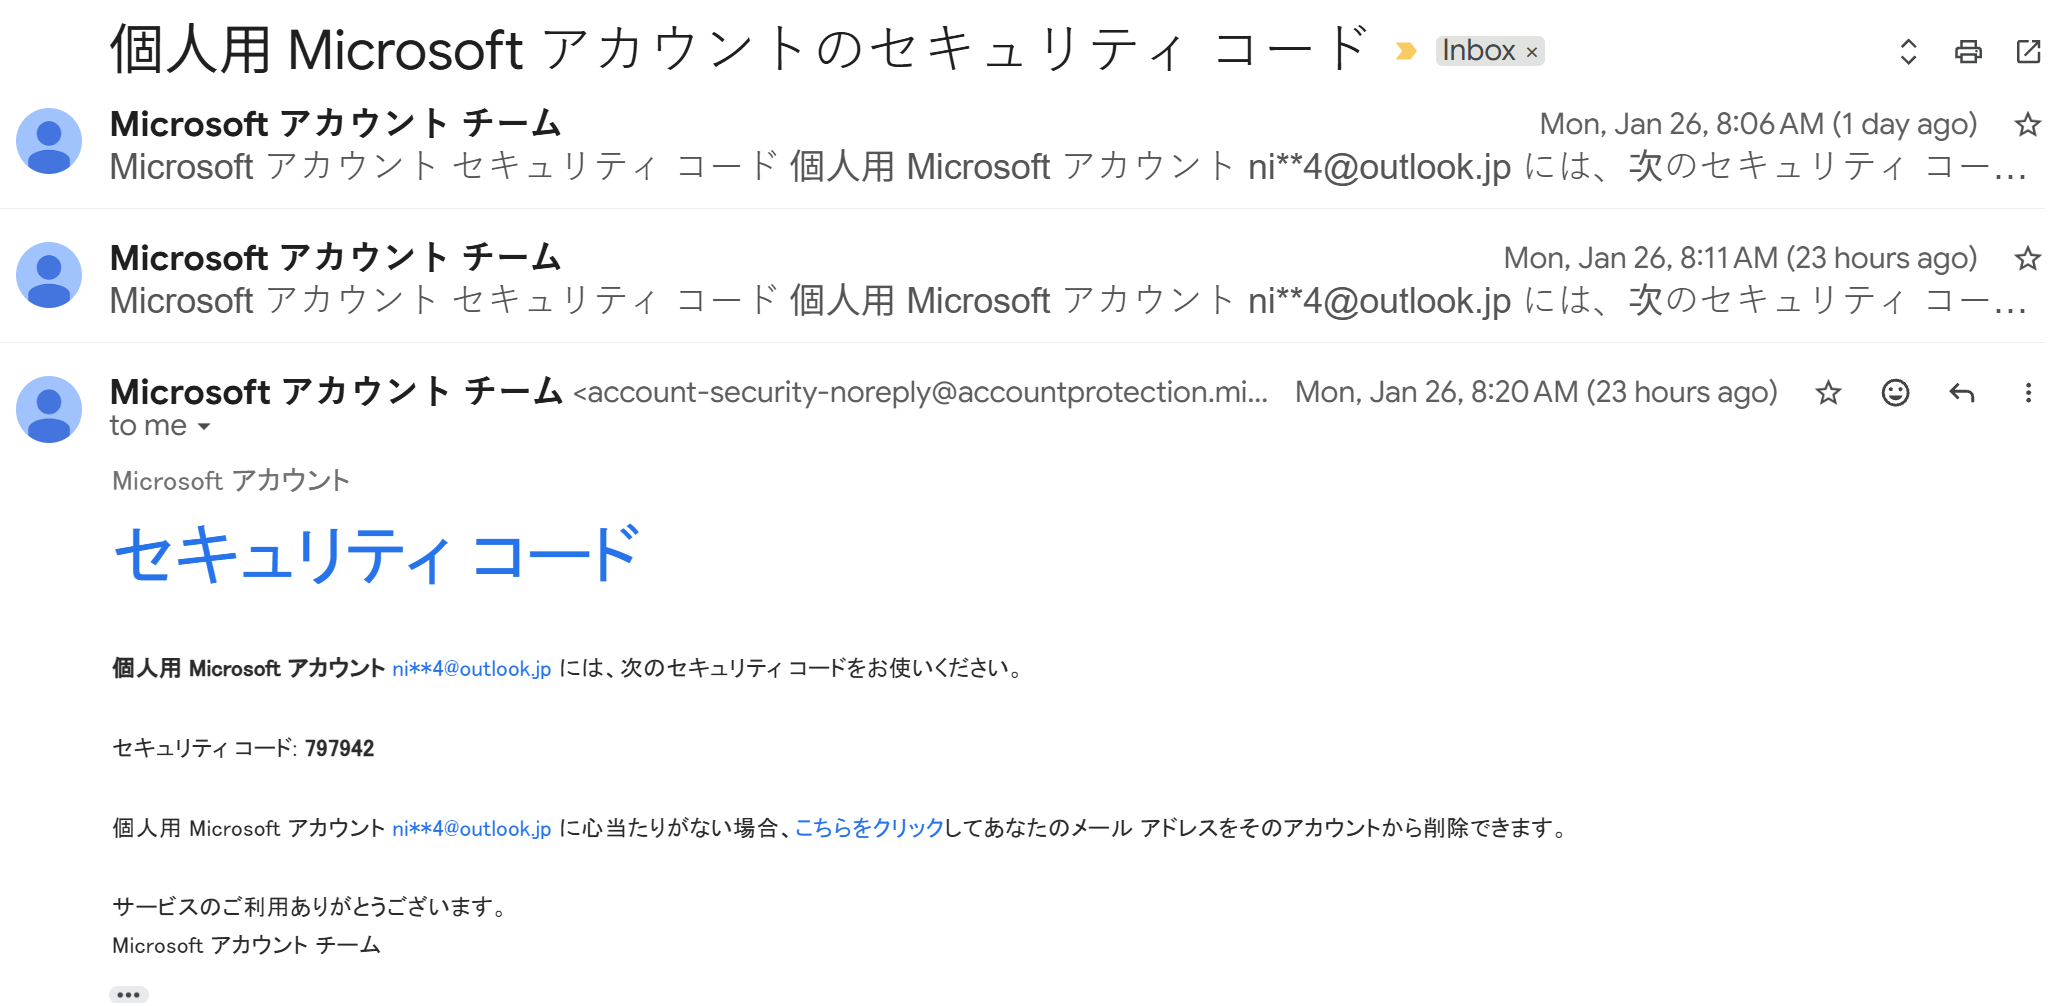Star the latest 8:20 AM message

1828,393
